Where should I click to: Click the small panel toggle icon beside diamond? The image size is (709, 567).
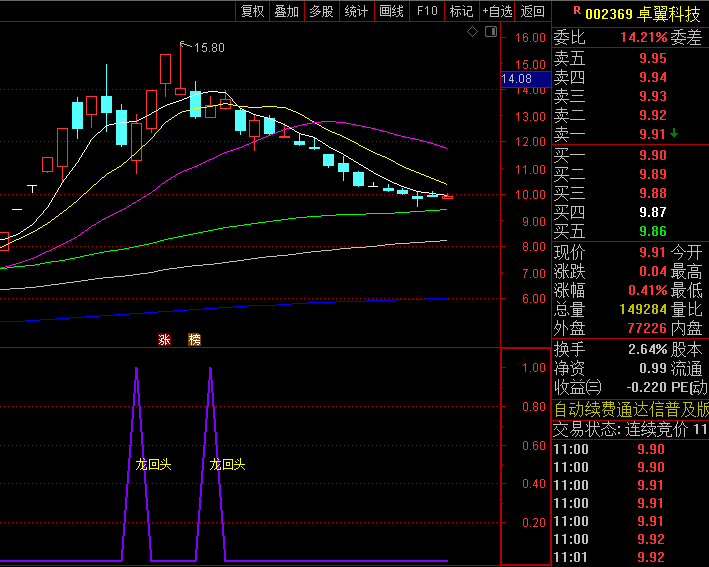coord(490,32)
